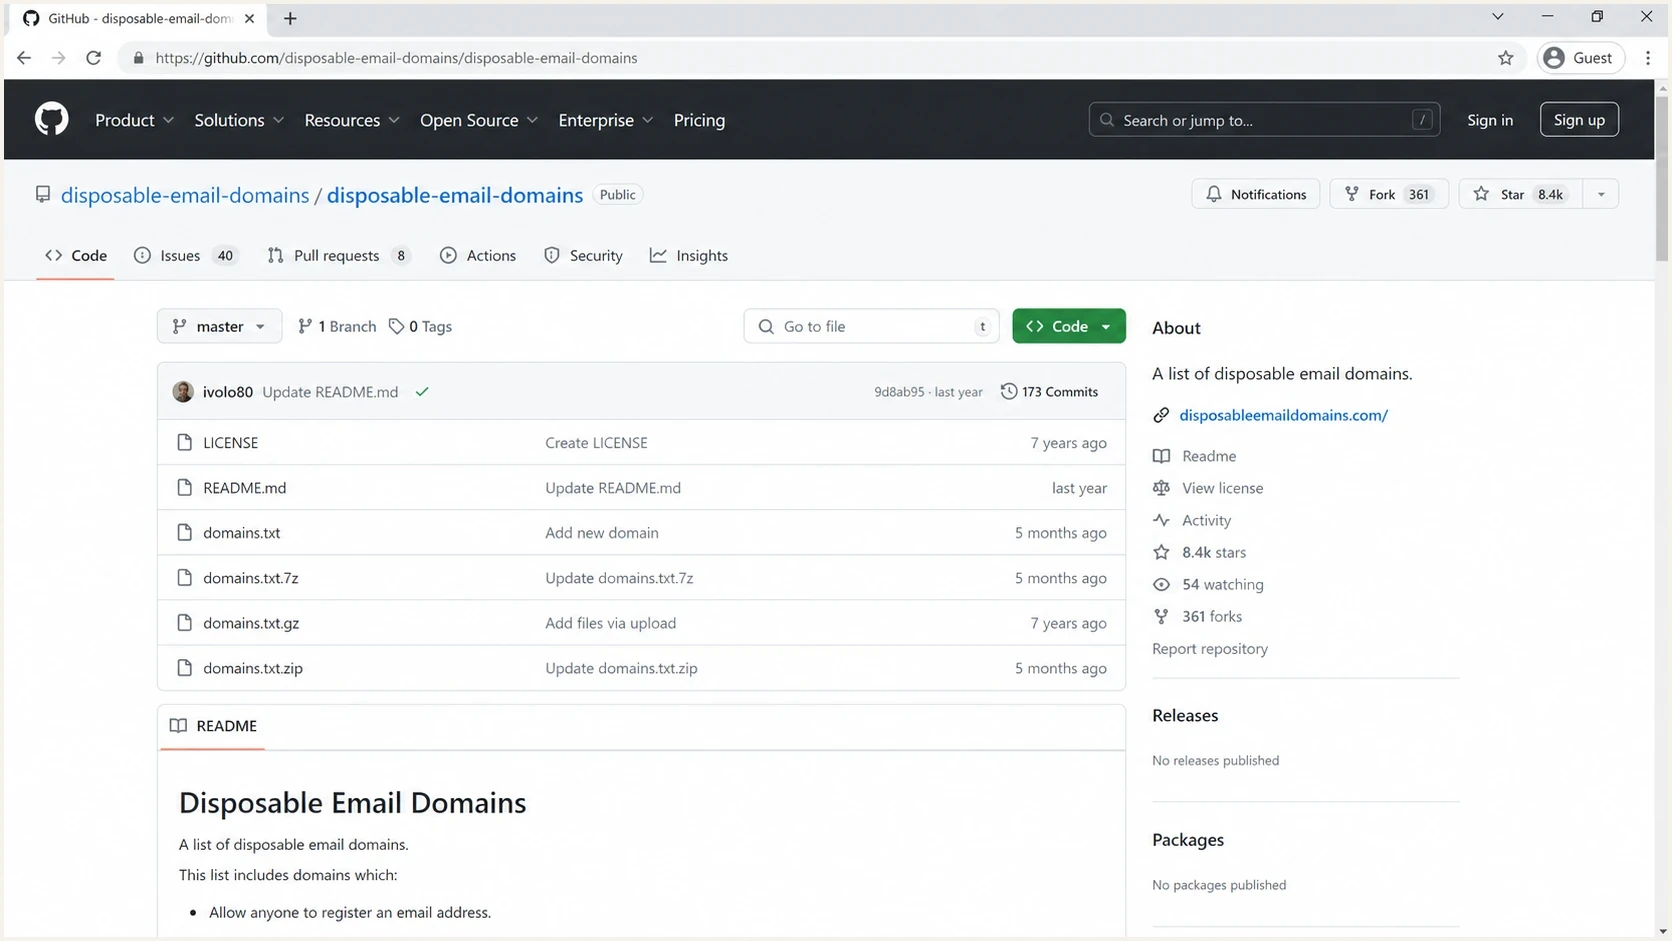Screen dimensions: 1672x941
Task: Open the domains.txt.7z file
Action: tap(250, 577)
